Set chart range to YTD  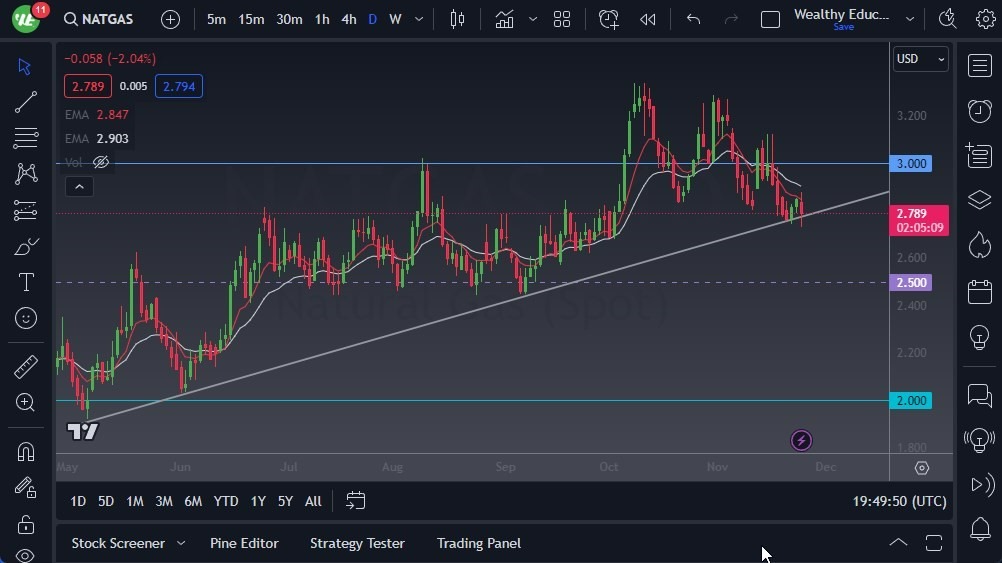click(226, 501)
